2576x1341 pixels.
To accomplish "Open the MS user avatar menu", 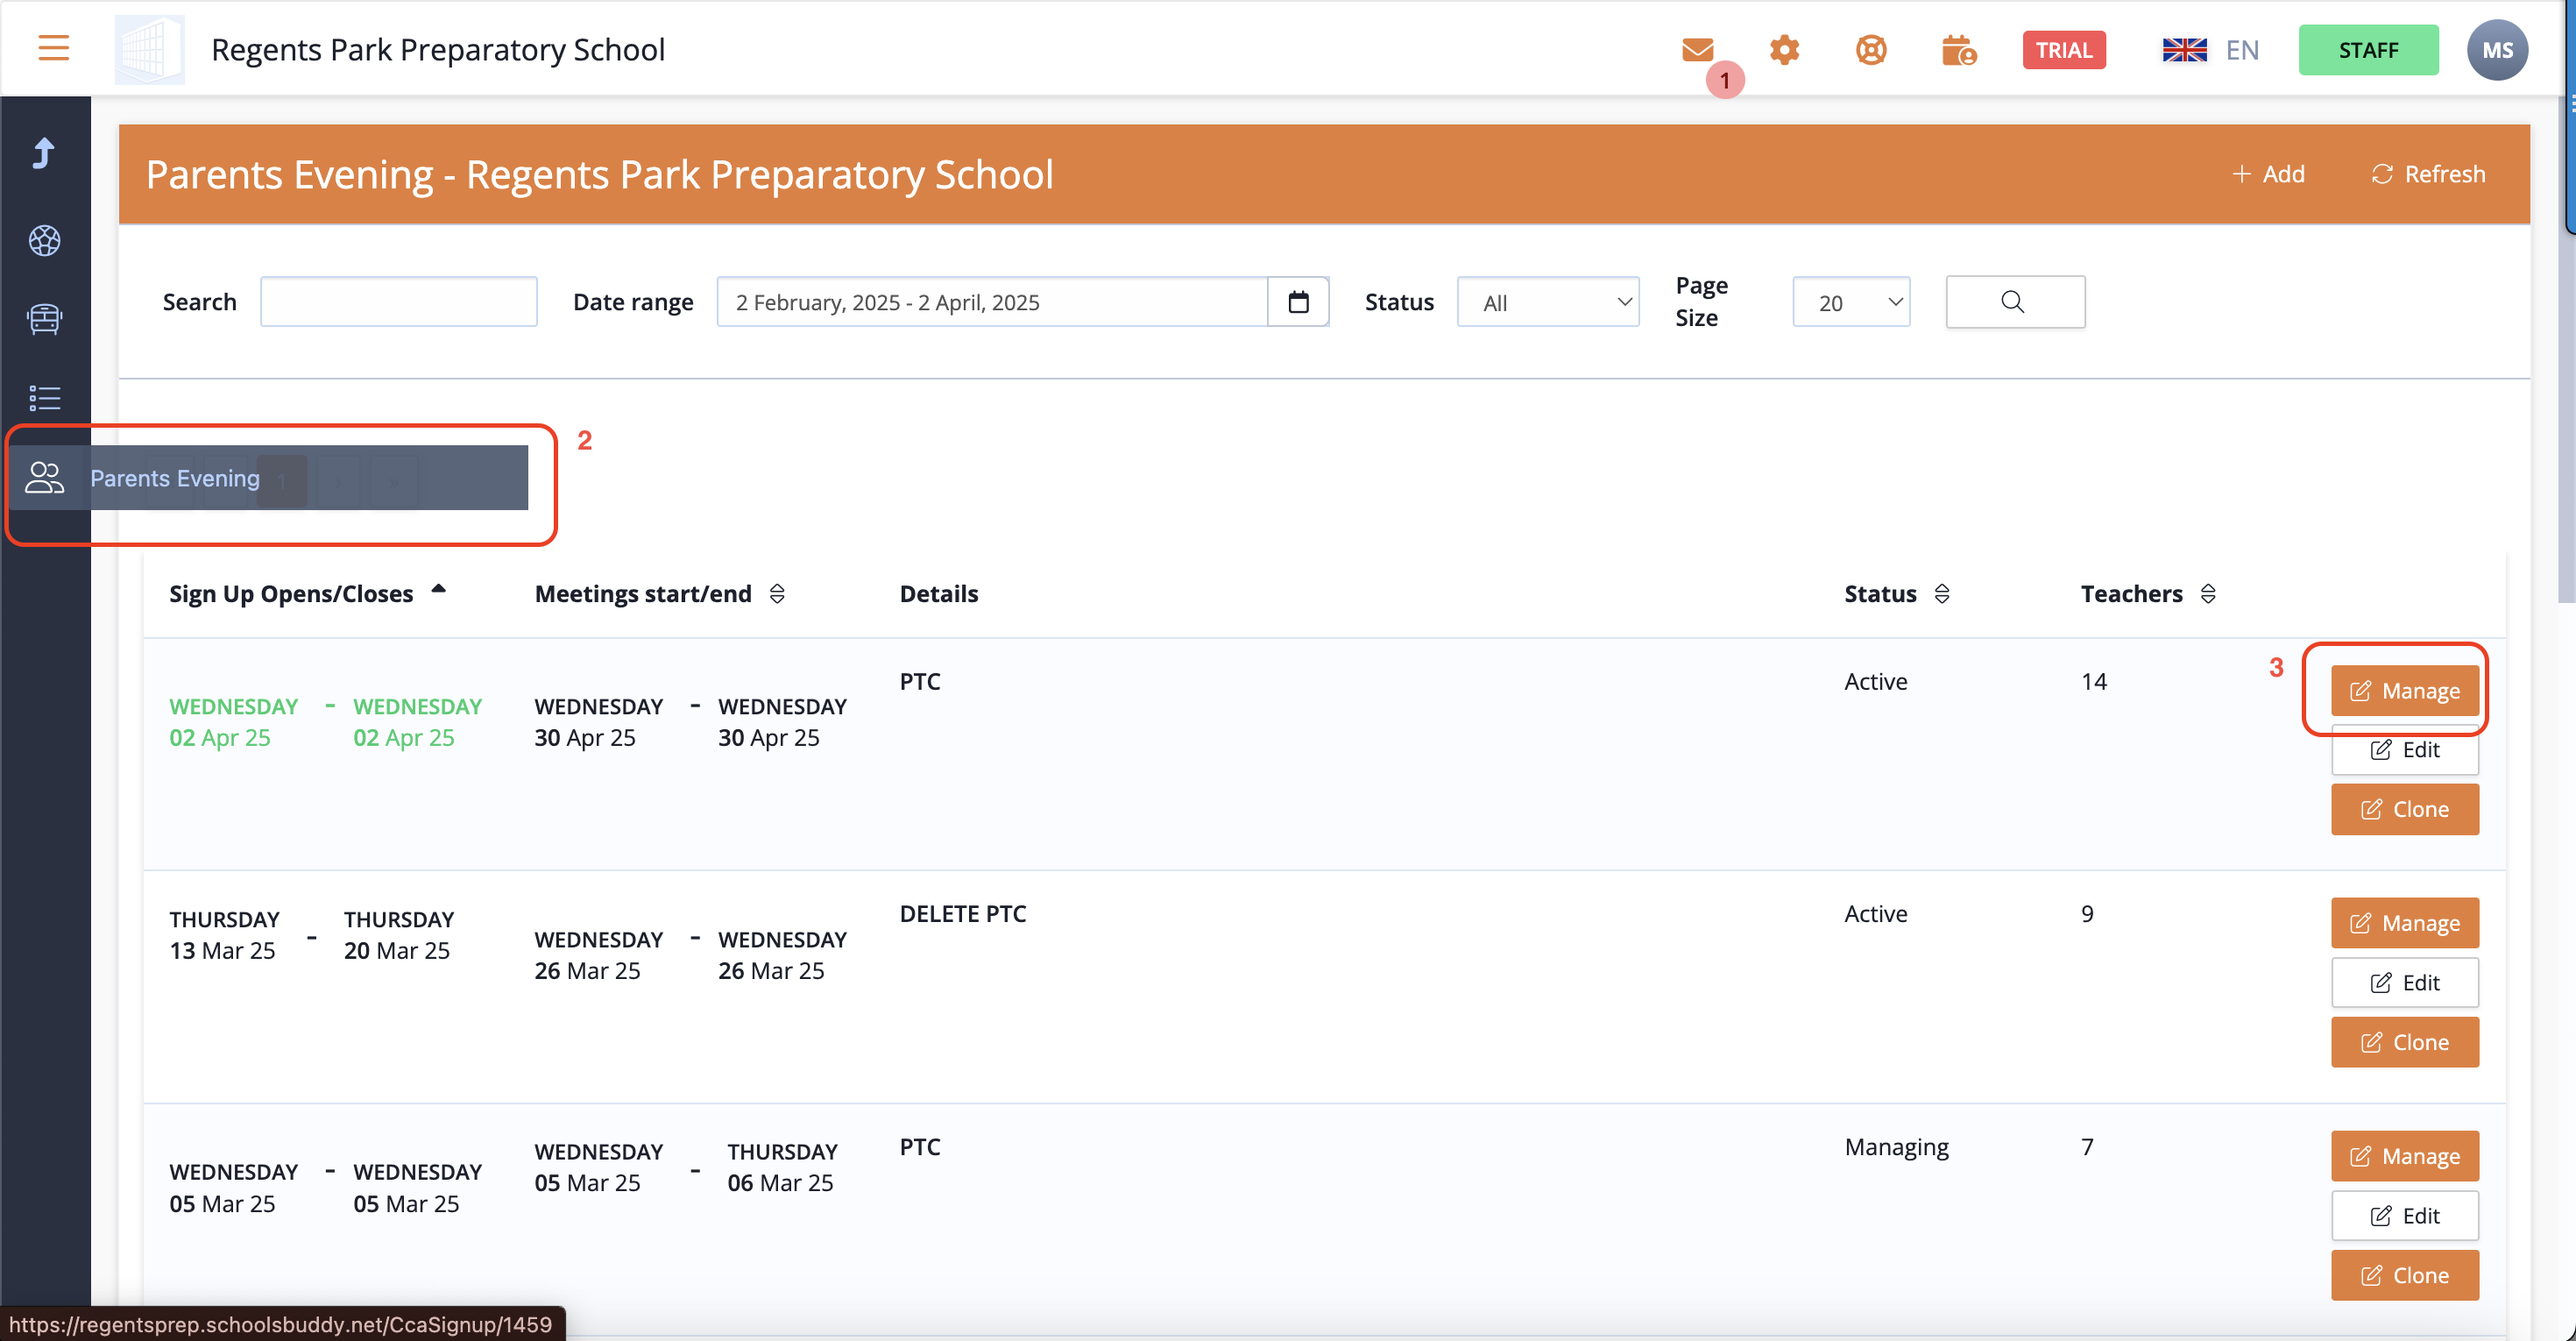I will tap(2497, 50).
